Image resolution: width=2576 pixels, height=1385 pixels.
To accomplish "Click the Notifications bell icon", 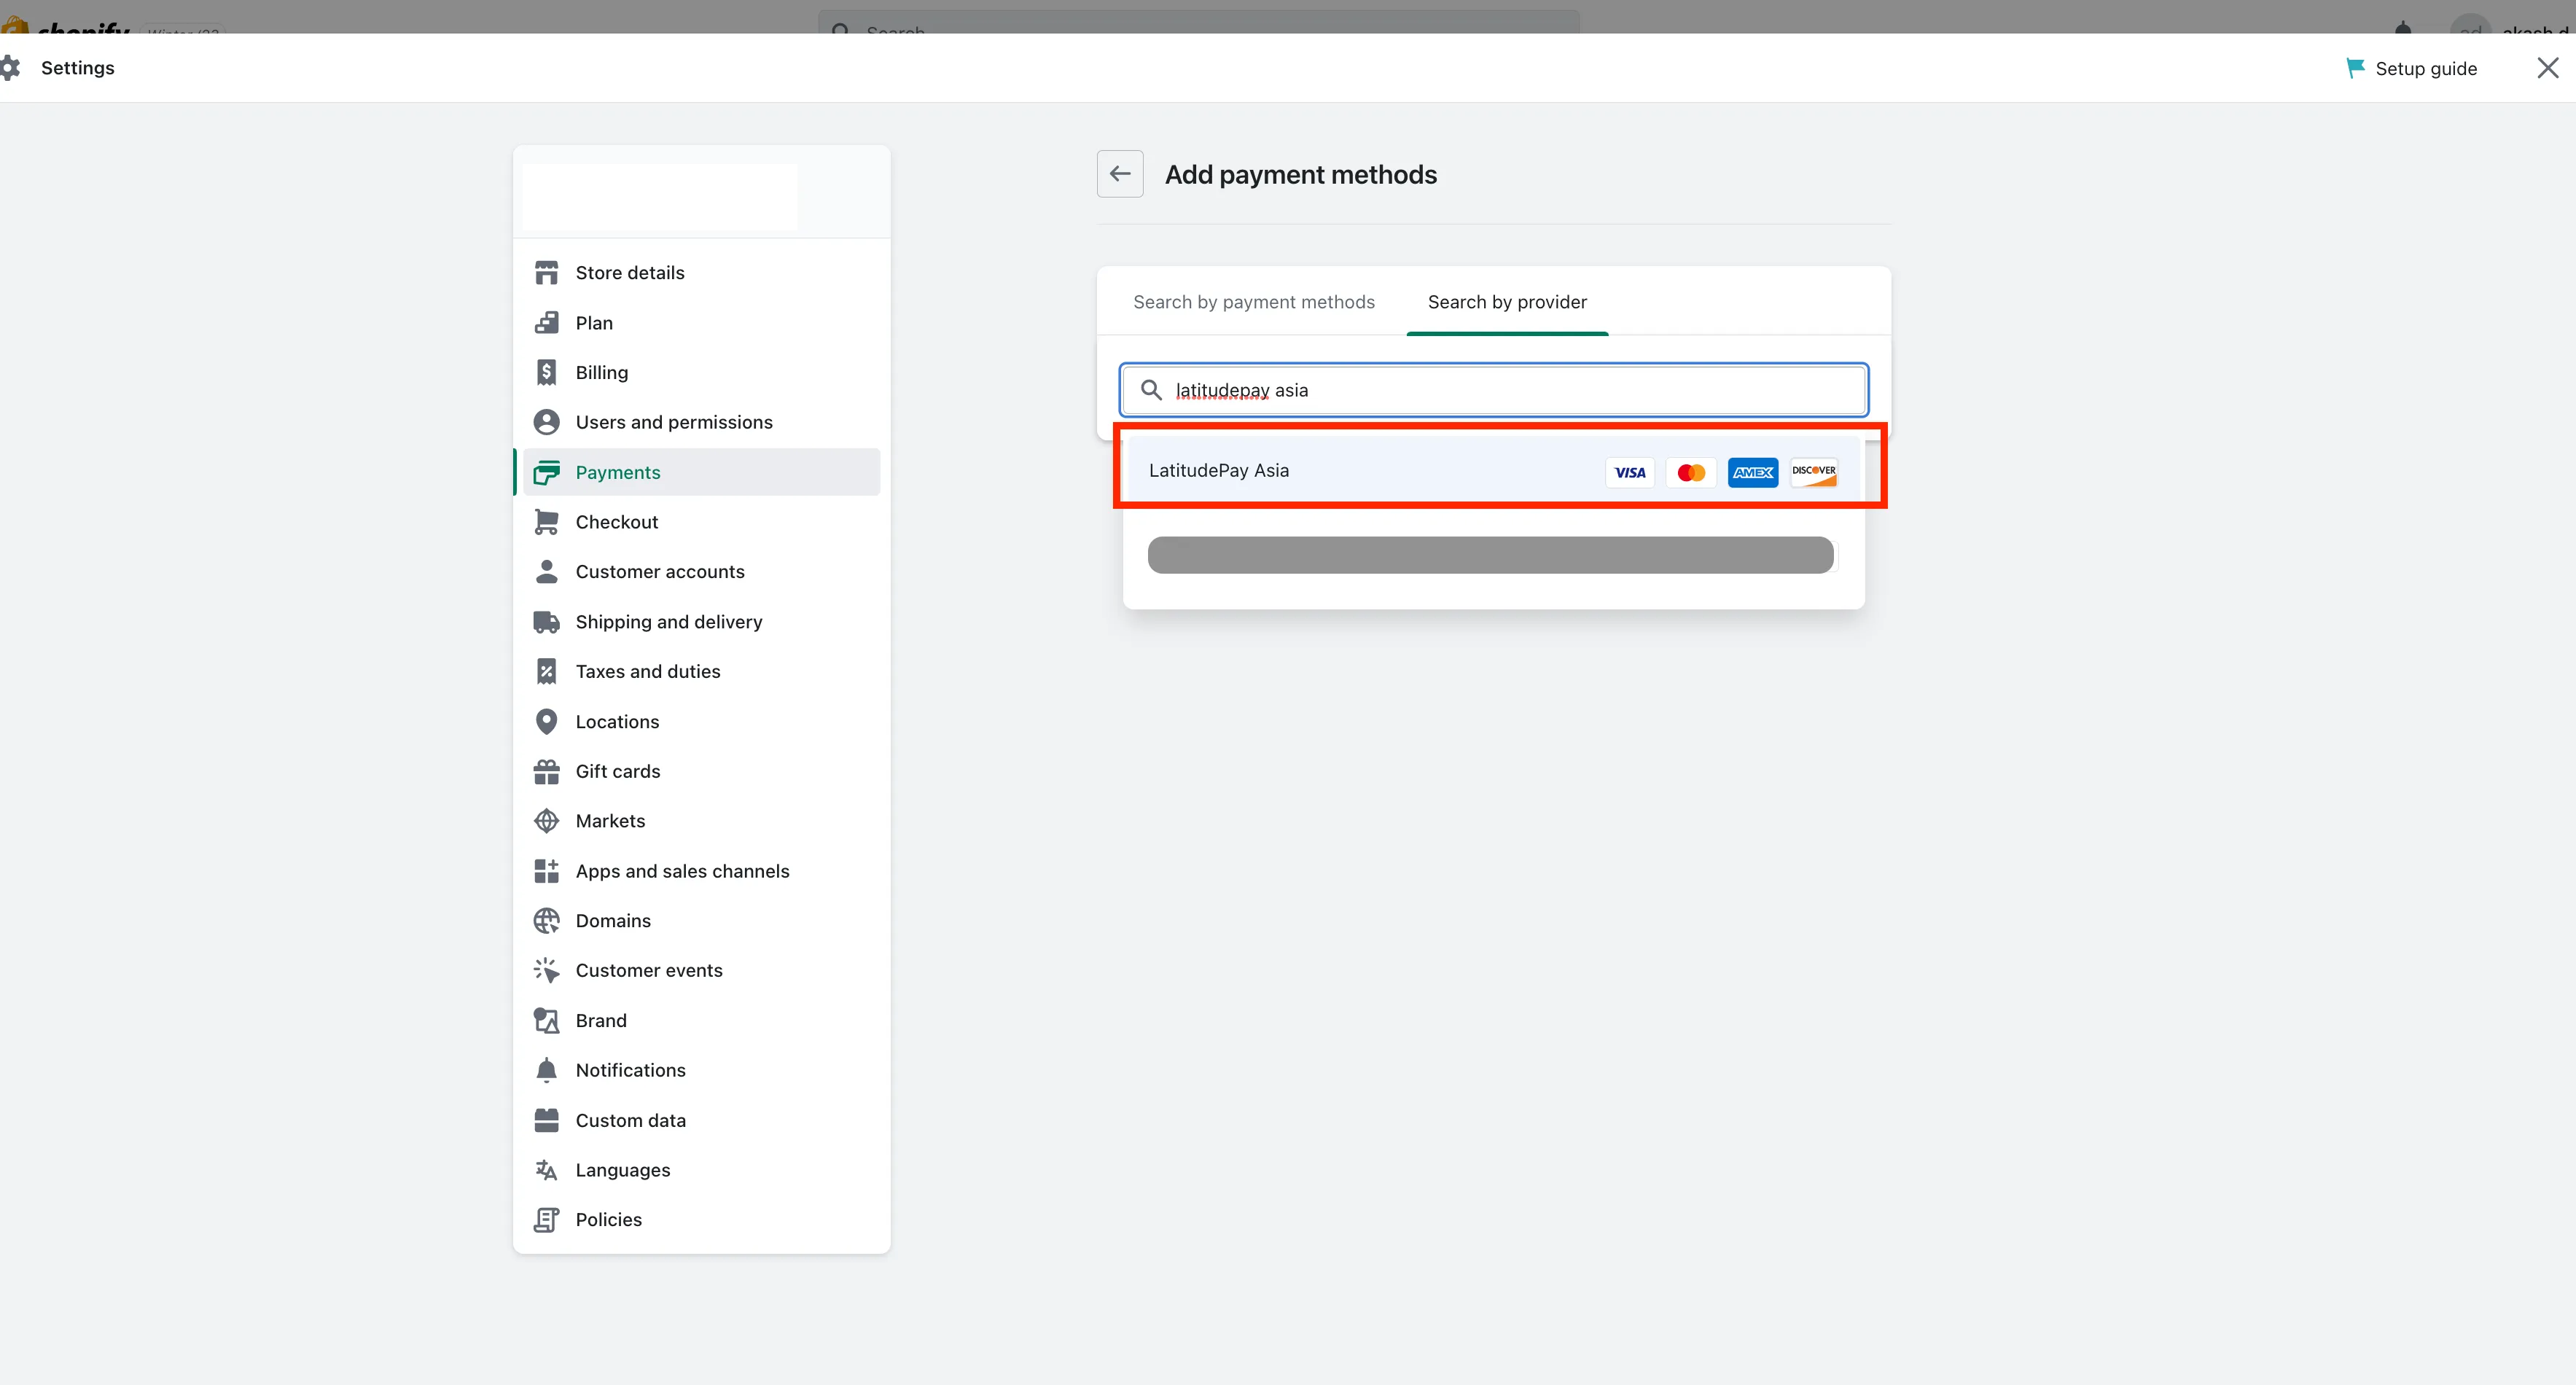I will click(546, 1070).
